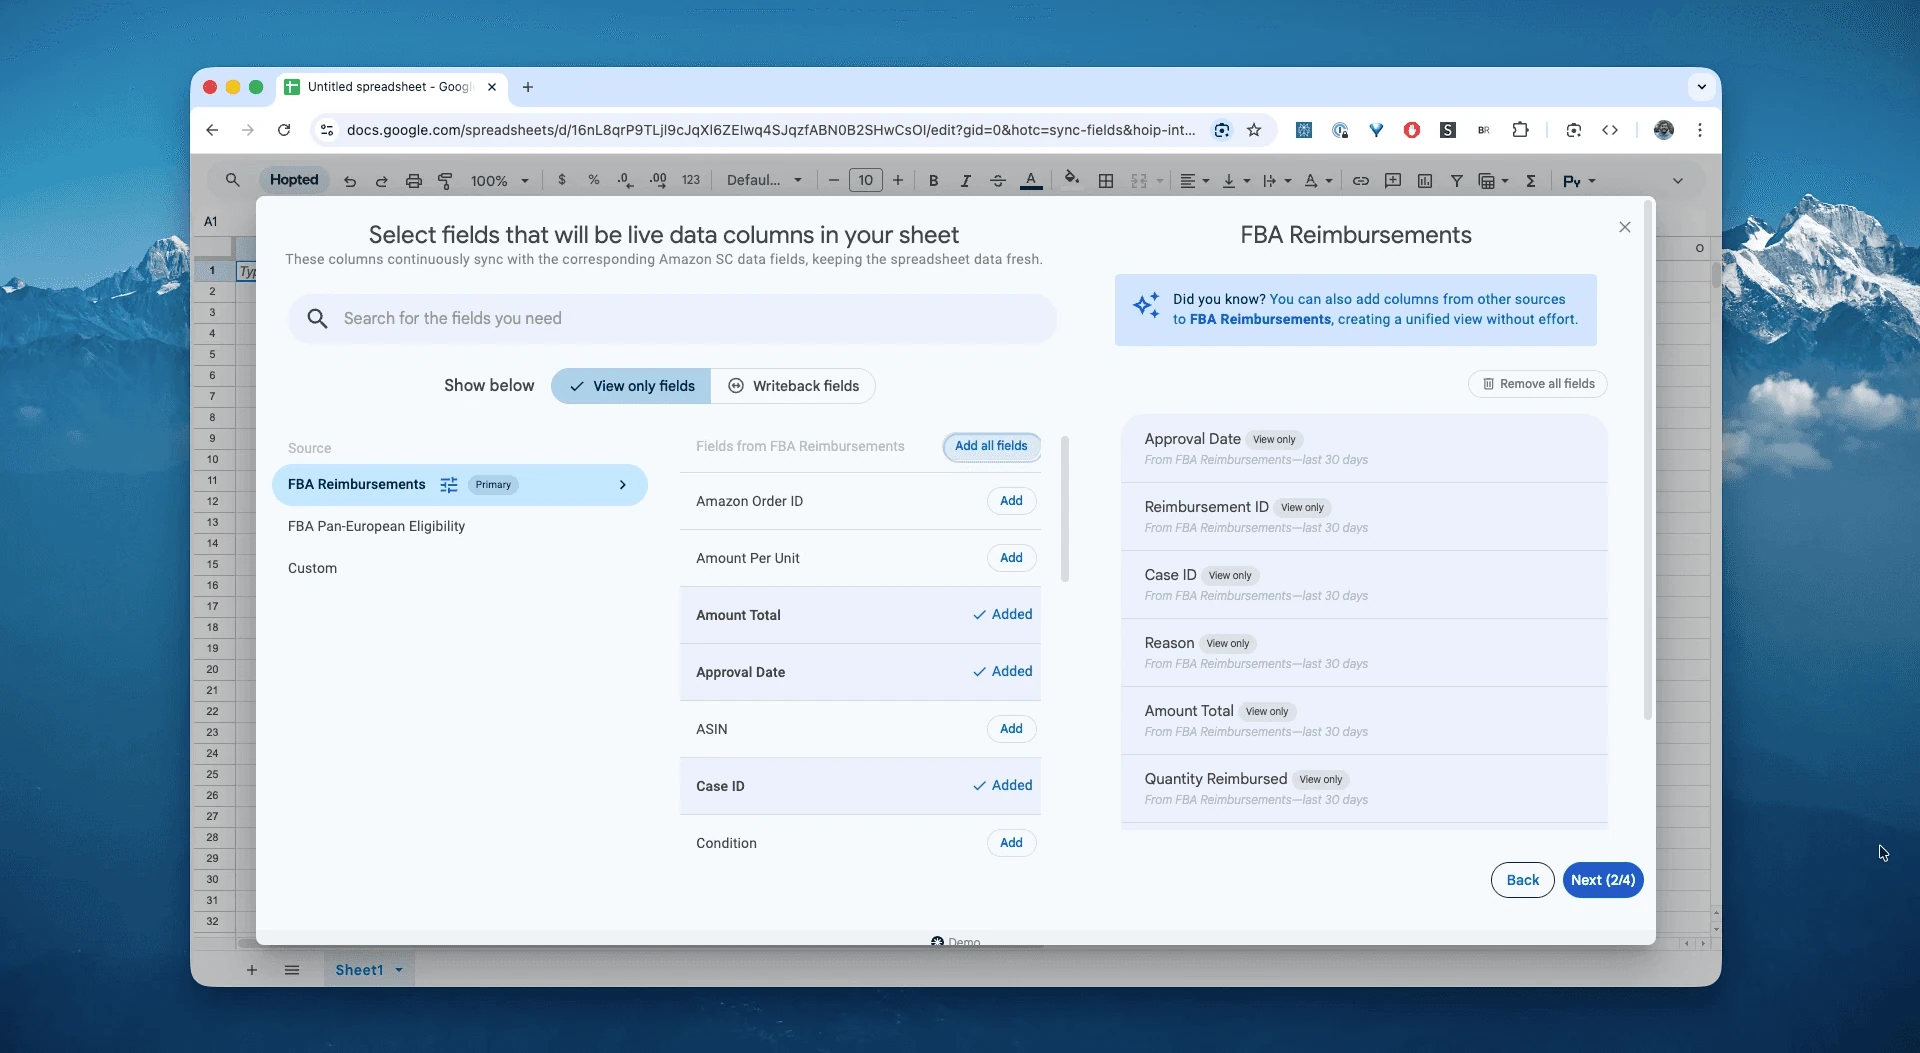The height and width of the screenshot is (1053, 1920).
Task: Toggle strikethrough formatting
Action: (997, 181)
